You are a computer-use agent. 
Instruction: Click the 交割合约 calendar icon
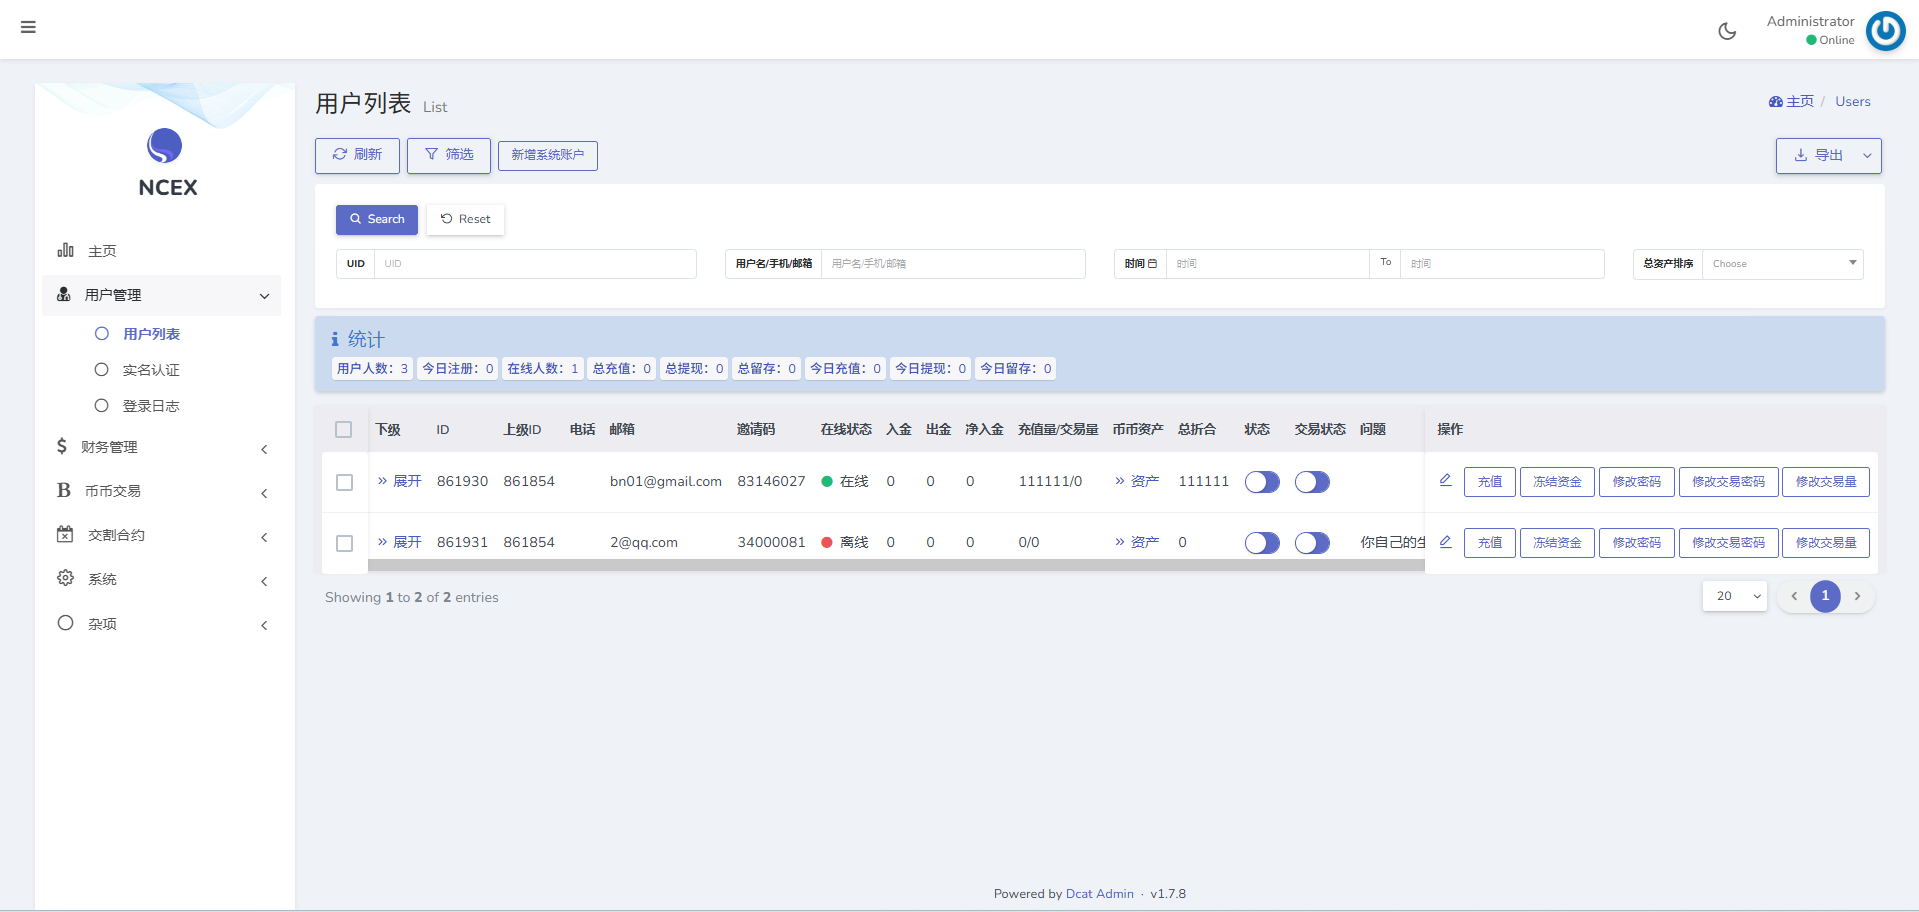click(65, 534)
